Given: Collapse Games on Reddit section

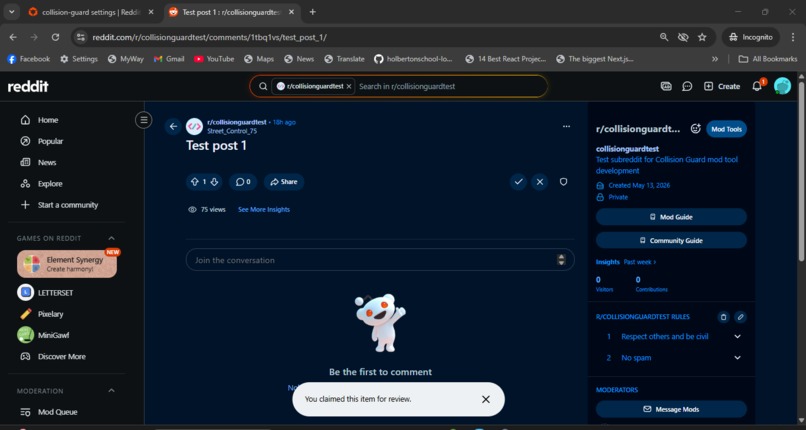Looking at the screenshot, I should (x=112, y=238).
